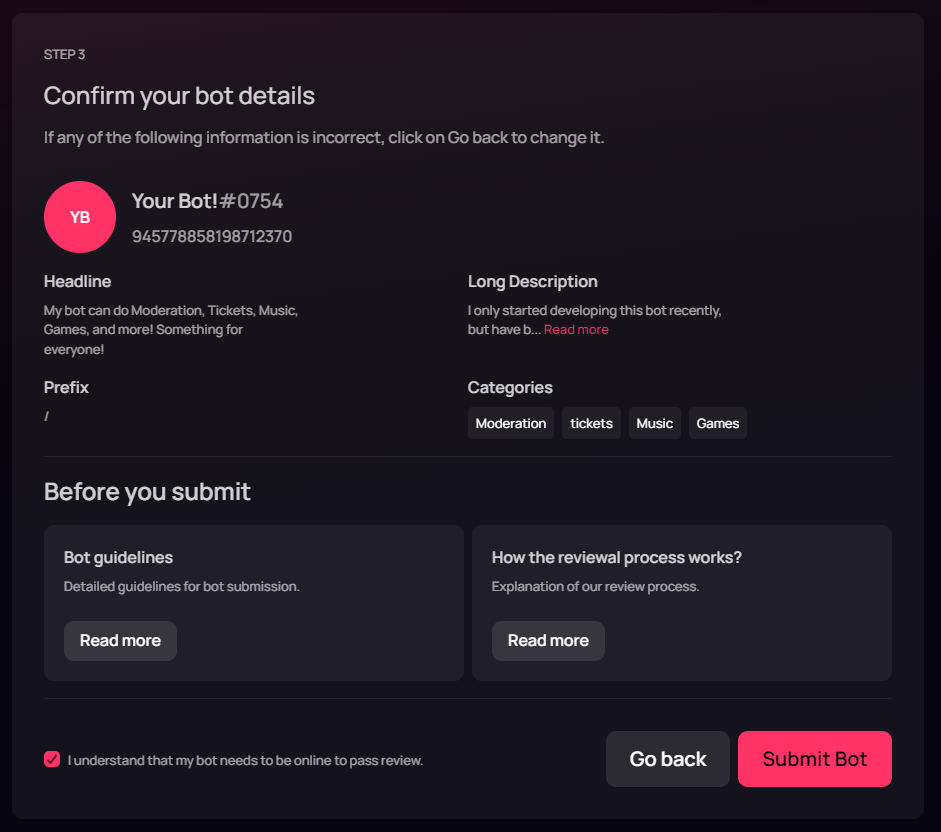Click the checkbox label about online review
The height and width of the screenshot is (832, 941).
[x=245, y=761]
